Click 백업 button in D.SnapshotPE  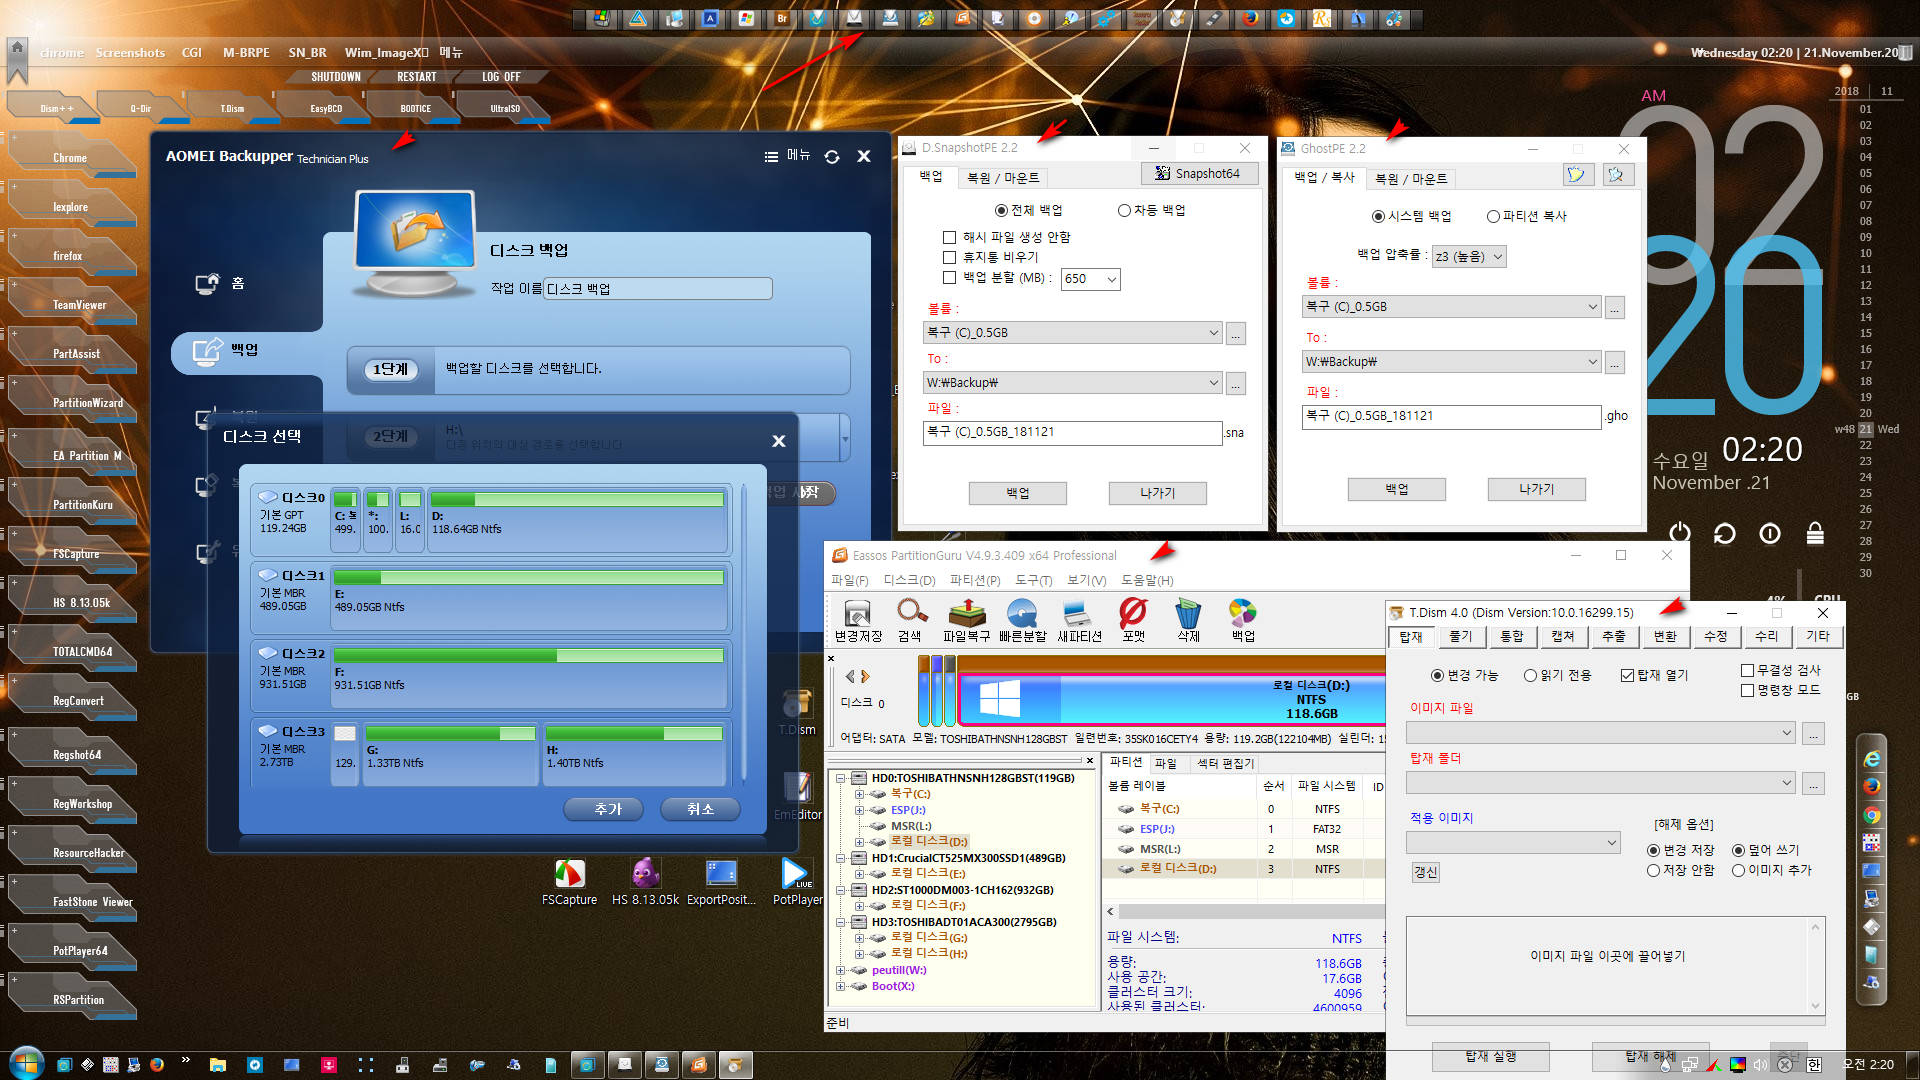pyautogui.click(x=1017, y=493)
